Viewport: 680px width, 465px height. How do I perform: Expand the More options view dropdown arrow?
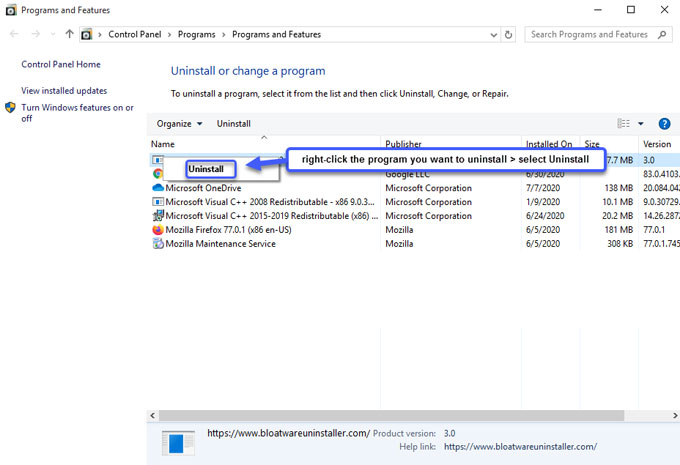pos(641,124)
